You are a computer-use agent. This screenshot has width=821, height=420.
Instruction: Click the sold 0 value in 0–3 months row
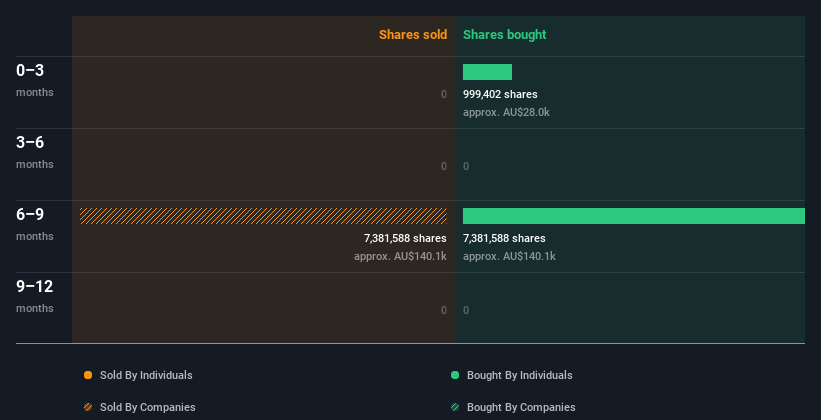[x=443, y=94]
